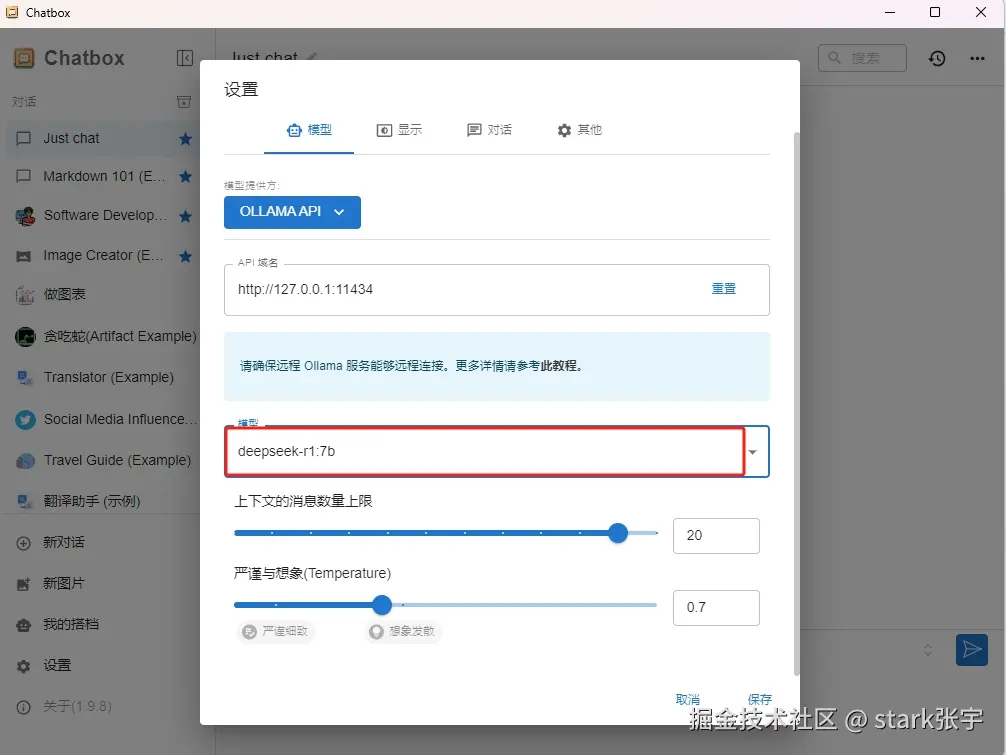Toggle star on Markdown 101 conversation
This screenshot has height=755, width=1006.
(x=185, y=176)
